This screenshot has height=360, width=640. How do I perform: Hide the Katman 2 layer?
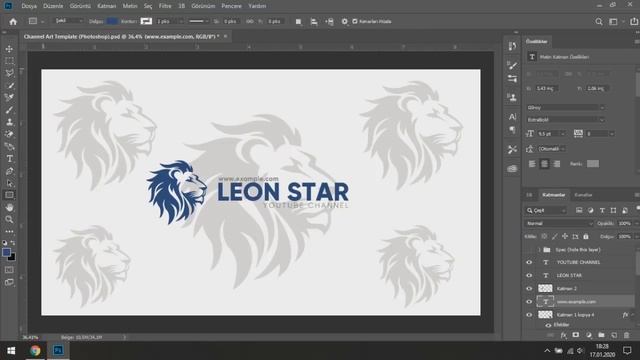click(x=529, y=289)
